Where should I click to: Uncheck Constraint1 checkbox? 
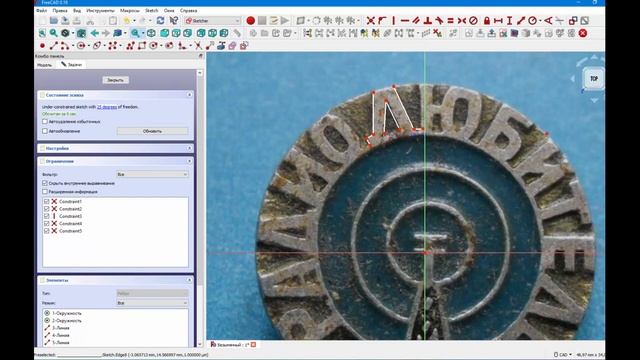pyautogui.click(x=47, y=202)
